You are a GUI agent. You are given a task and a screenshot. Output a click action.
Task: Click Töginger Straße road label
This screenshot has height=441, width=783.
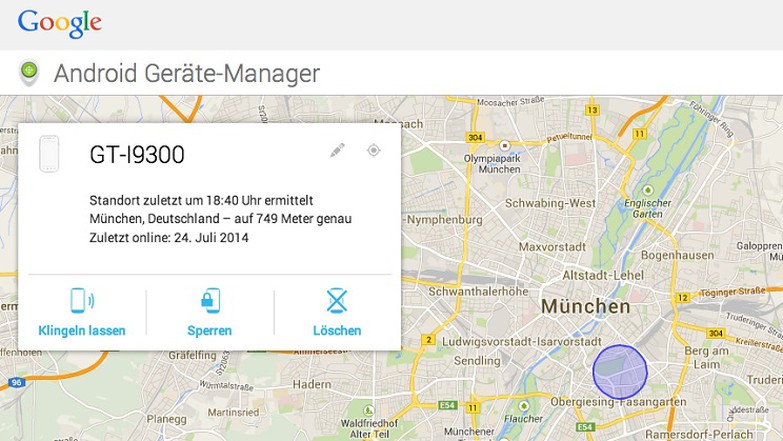[x=733, y=292]
